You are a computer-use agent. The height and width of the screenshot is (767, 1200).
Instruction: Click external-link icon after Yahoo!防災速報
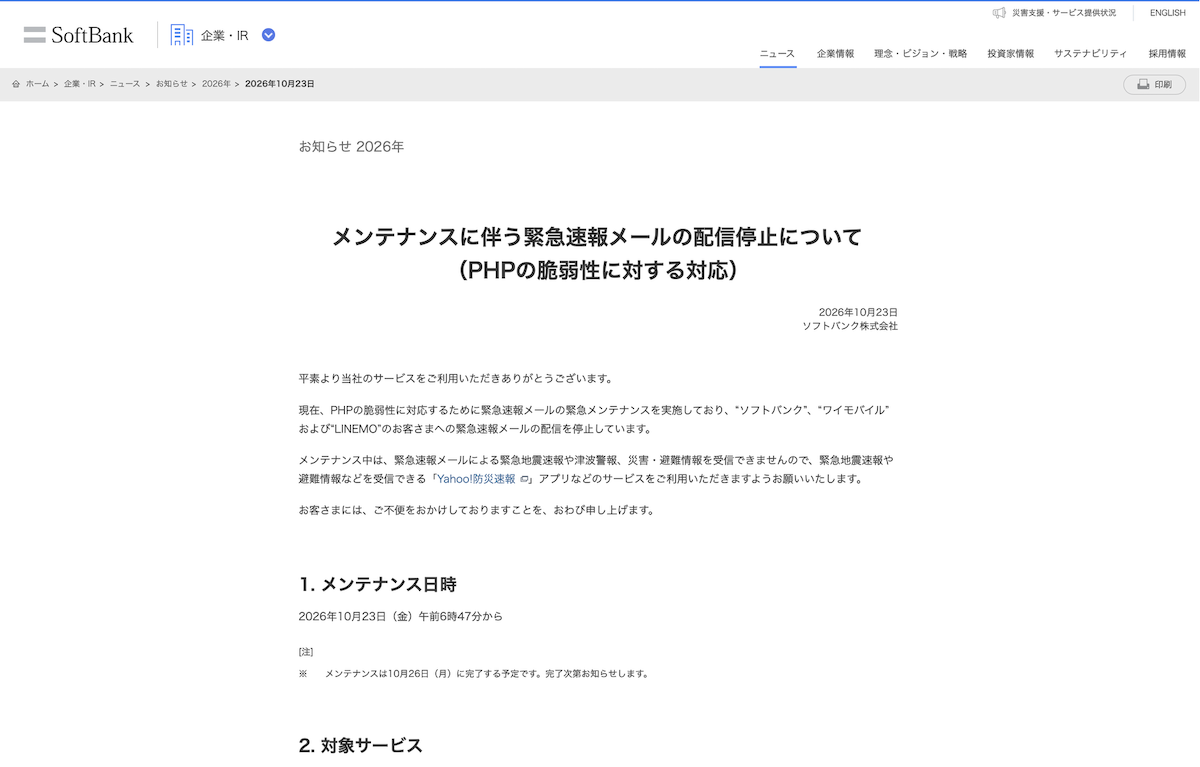point(524,480)
